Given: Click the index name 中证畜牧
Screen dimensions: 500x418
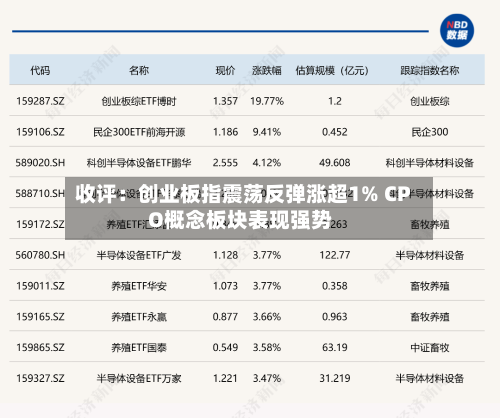Looking at the screenshot, I should pos(430,348).
